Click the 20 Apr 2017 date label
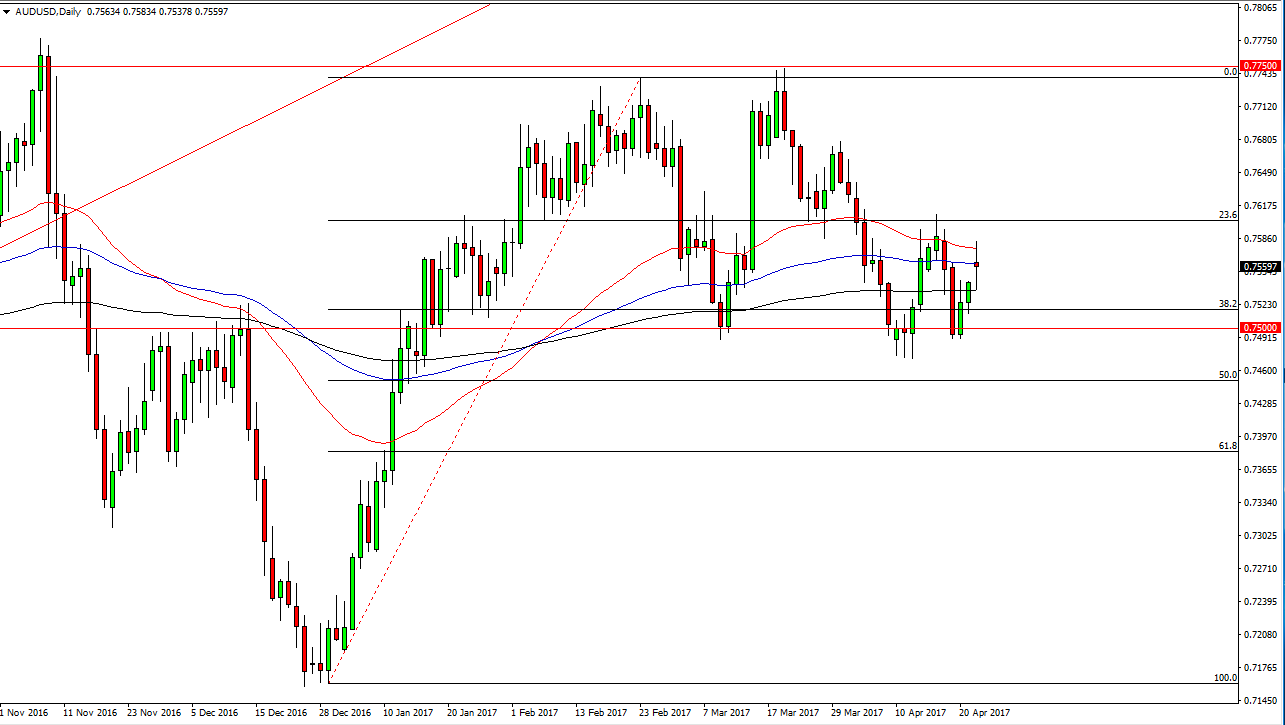This screenshot has width=1285, height=725. coord(984,712)
